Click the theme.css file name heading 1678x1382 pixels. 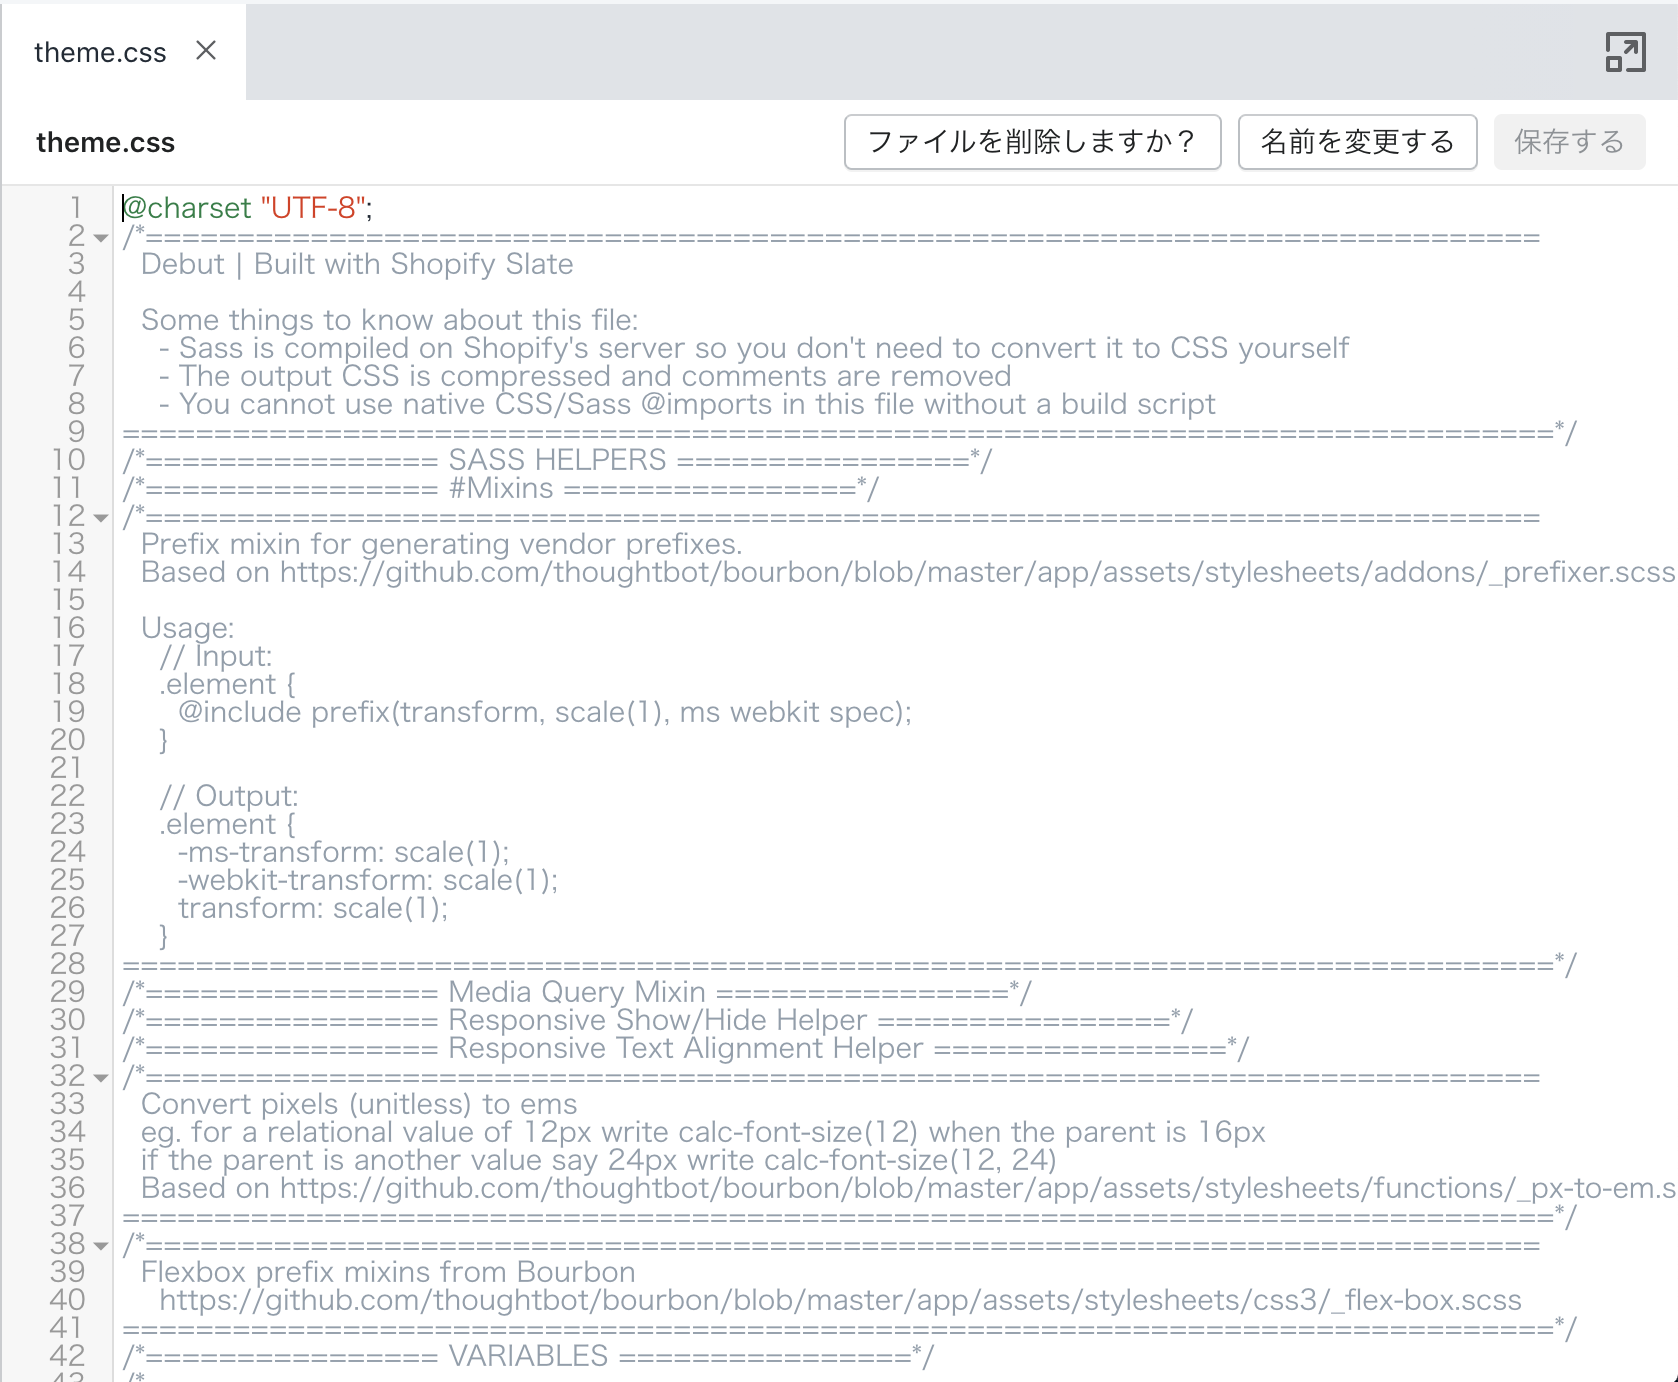(x=105, y=142)
